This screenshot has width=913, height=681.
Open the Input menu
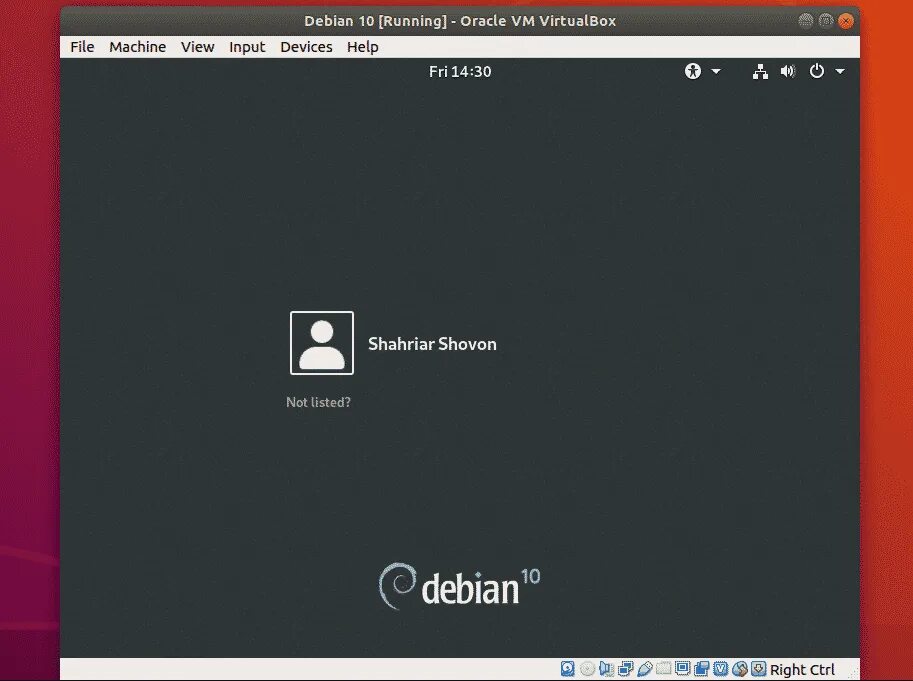tap(247, 47)
